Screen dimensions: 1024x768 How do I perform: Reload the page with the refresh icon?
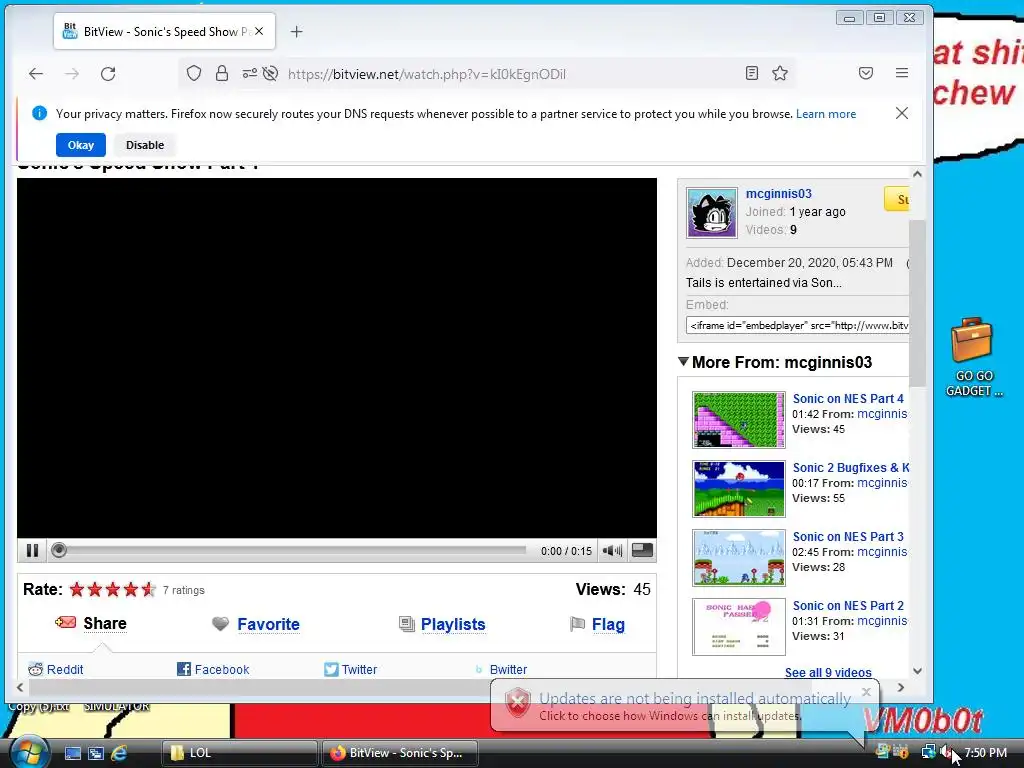(108, 74)
